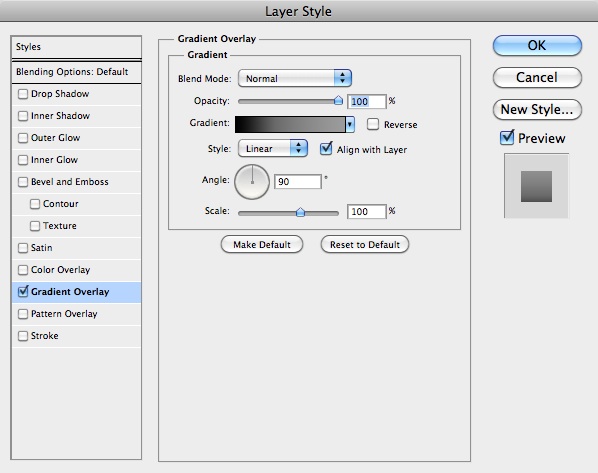The height and width of the screenshot is (473, 598).
Task: Check the Contour sub-option box
Action: (x=35, y=204)
